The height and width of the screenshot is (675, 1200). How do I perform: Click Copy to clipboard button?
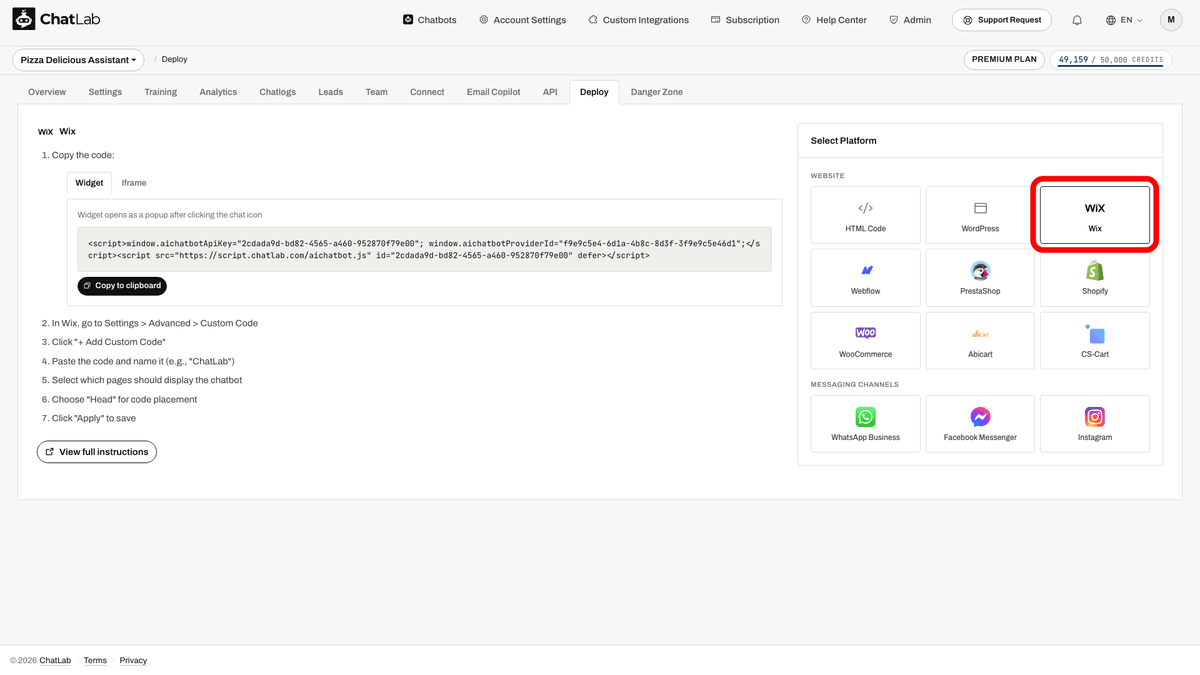point(122,286)
